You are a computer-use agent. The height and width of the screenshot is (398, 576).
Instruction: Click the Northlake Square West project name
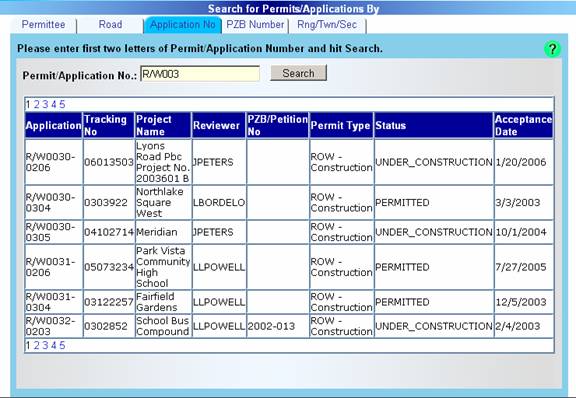point(160,202)
